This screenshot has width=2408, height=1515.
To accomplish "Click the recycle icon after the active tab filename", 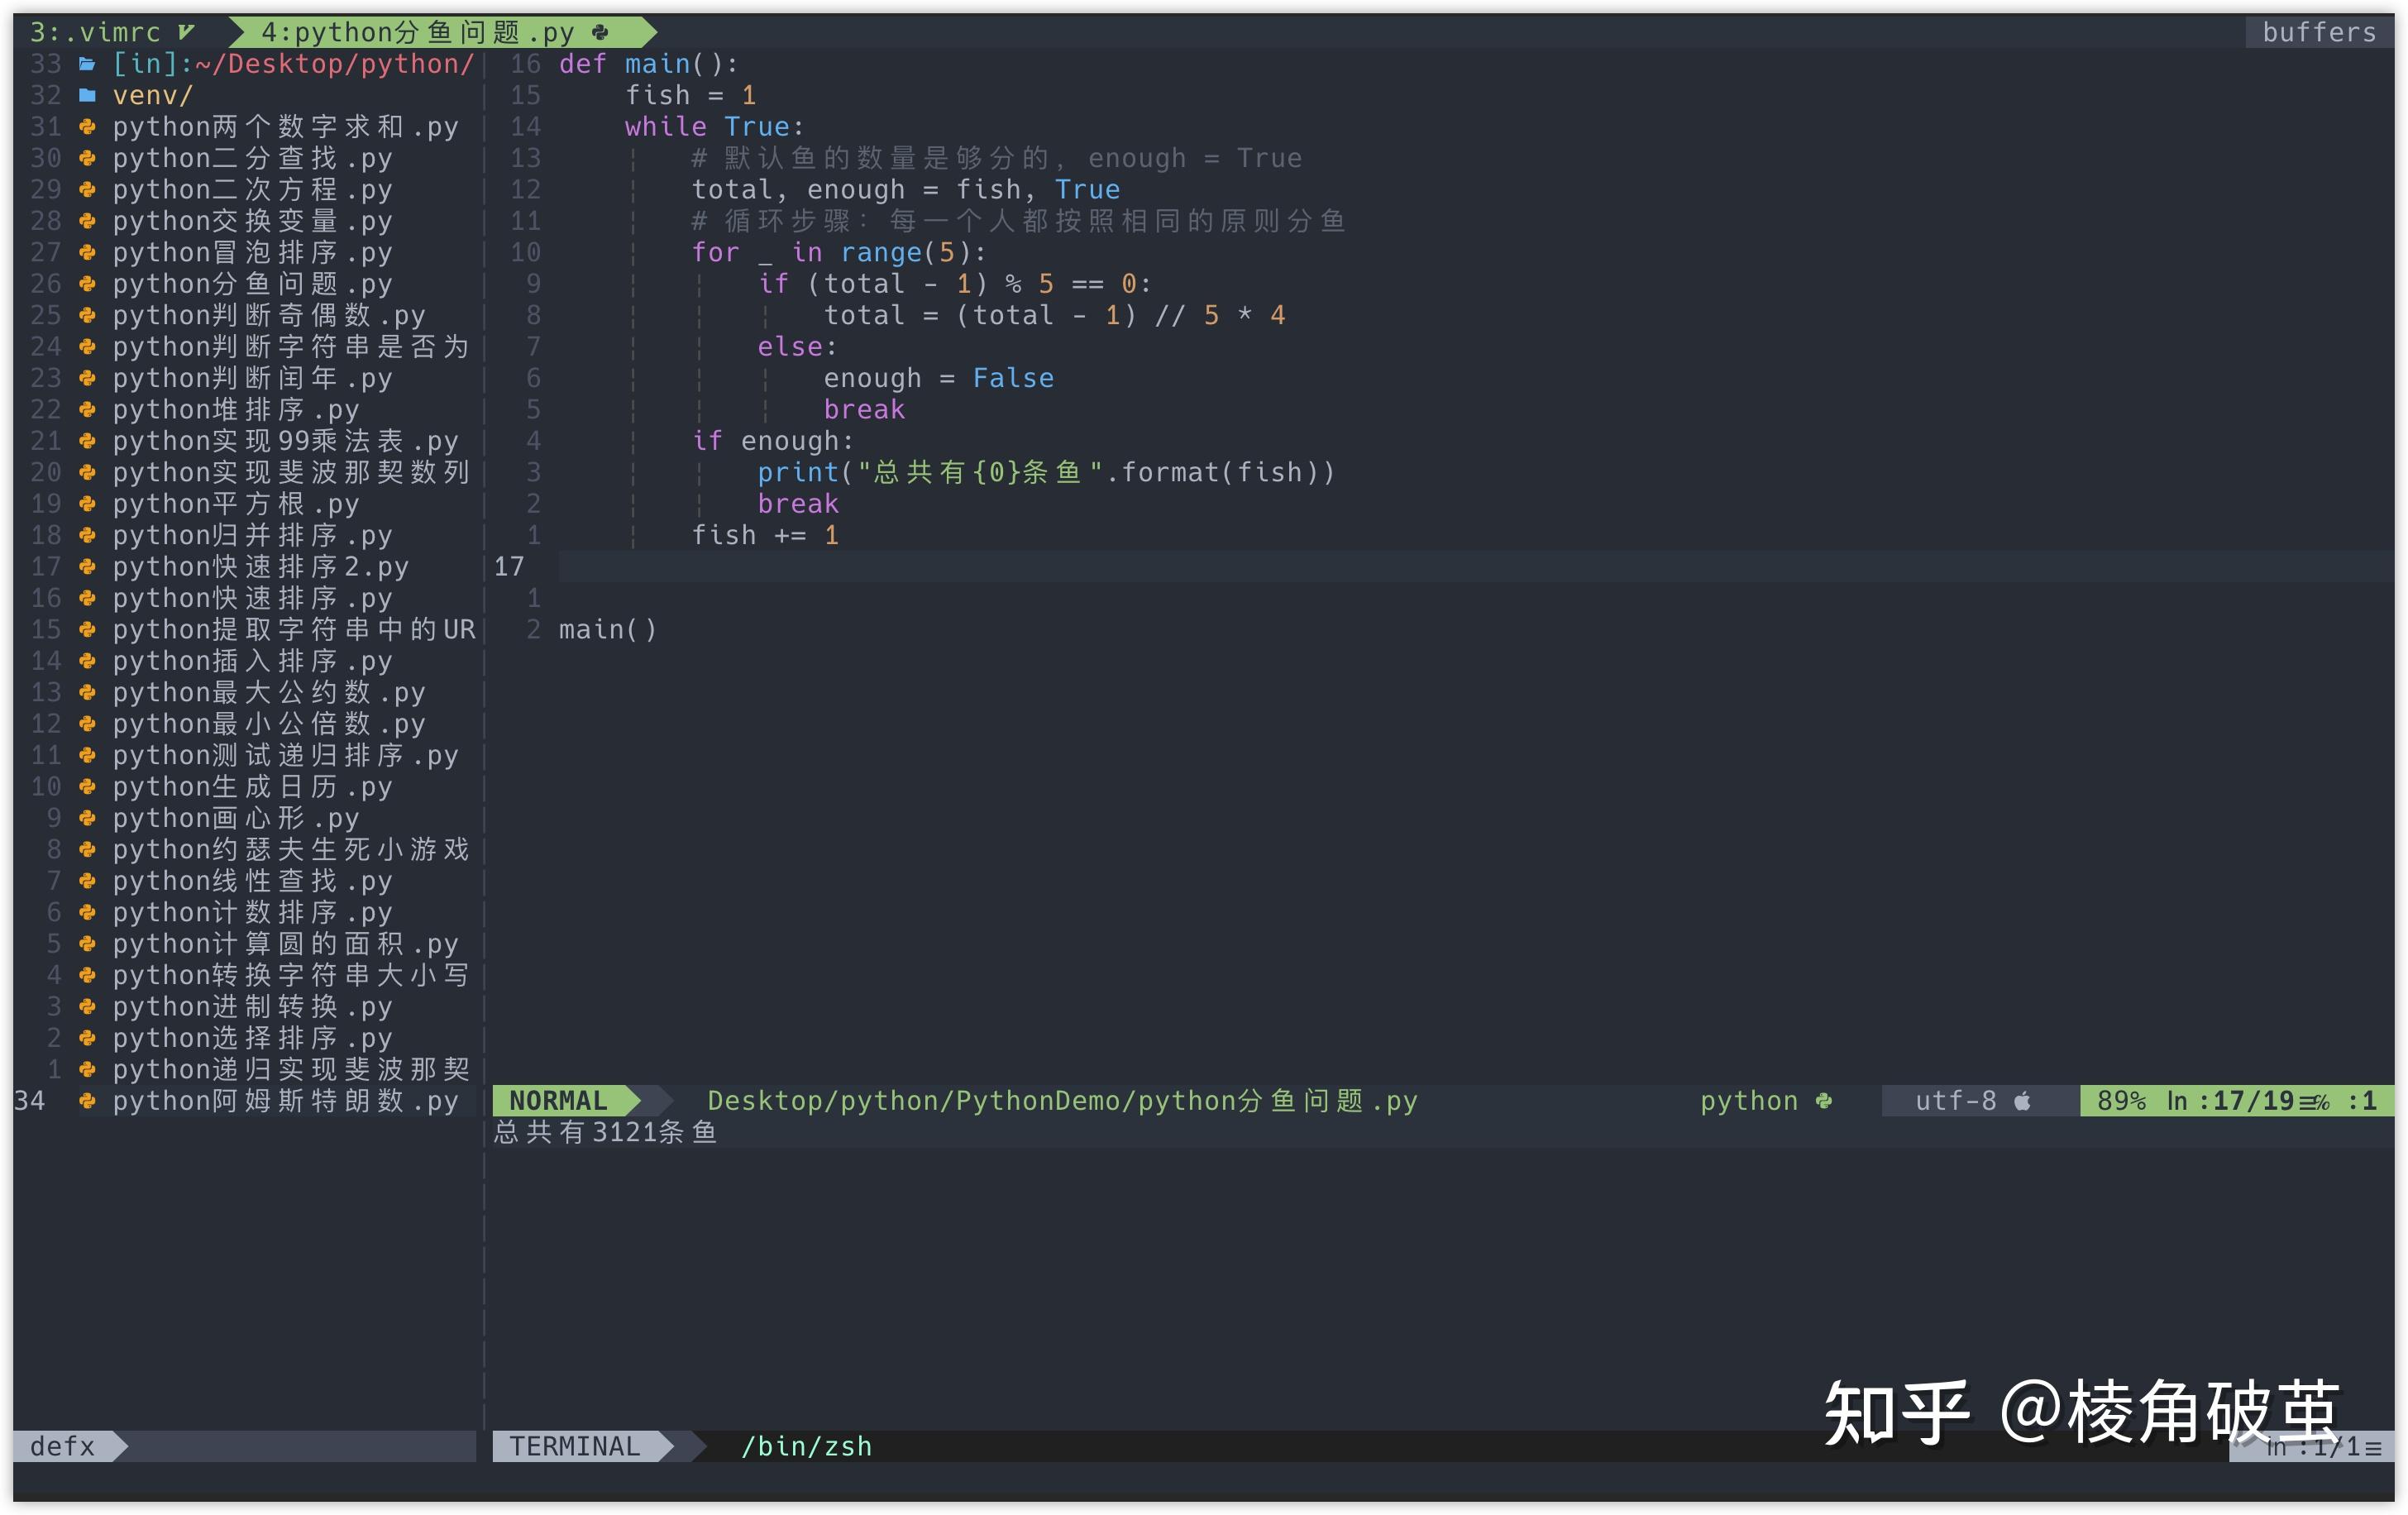I will [600, 32].
